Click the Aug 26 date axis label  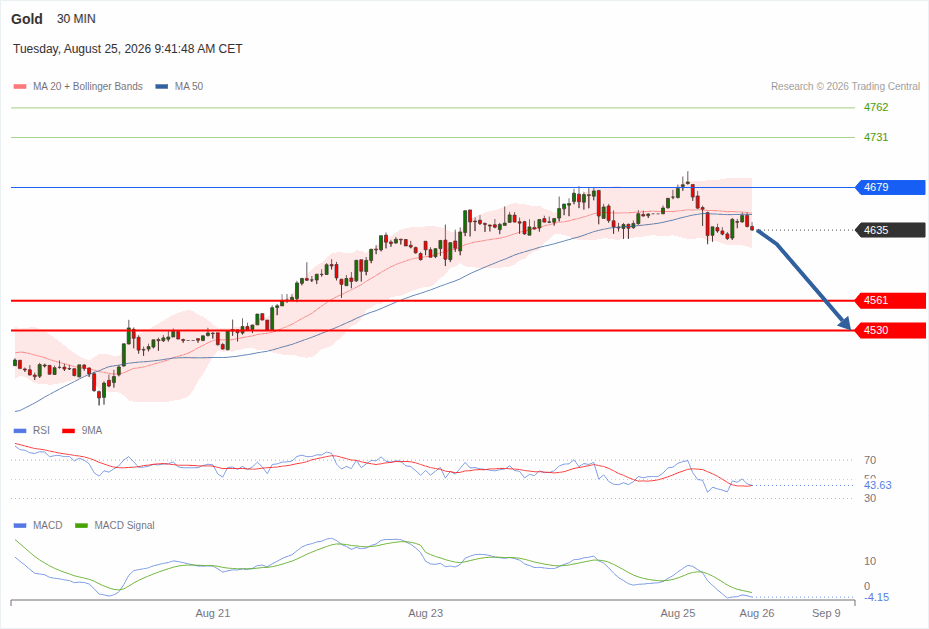pyautogui.click(x=757, y=613)
